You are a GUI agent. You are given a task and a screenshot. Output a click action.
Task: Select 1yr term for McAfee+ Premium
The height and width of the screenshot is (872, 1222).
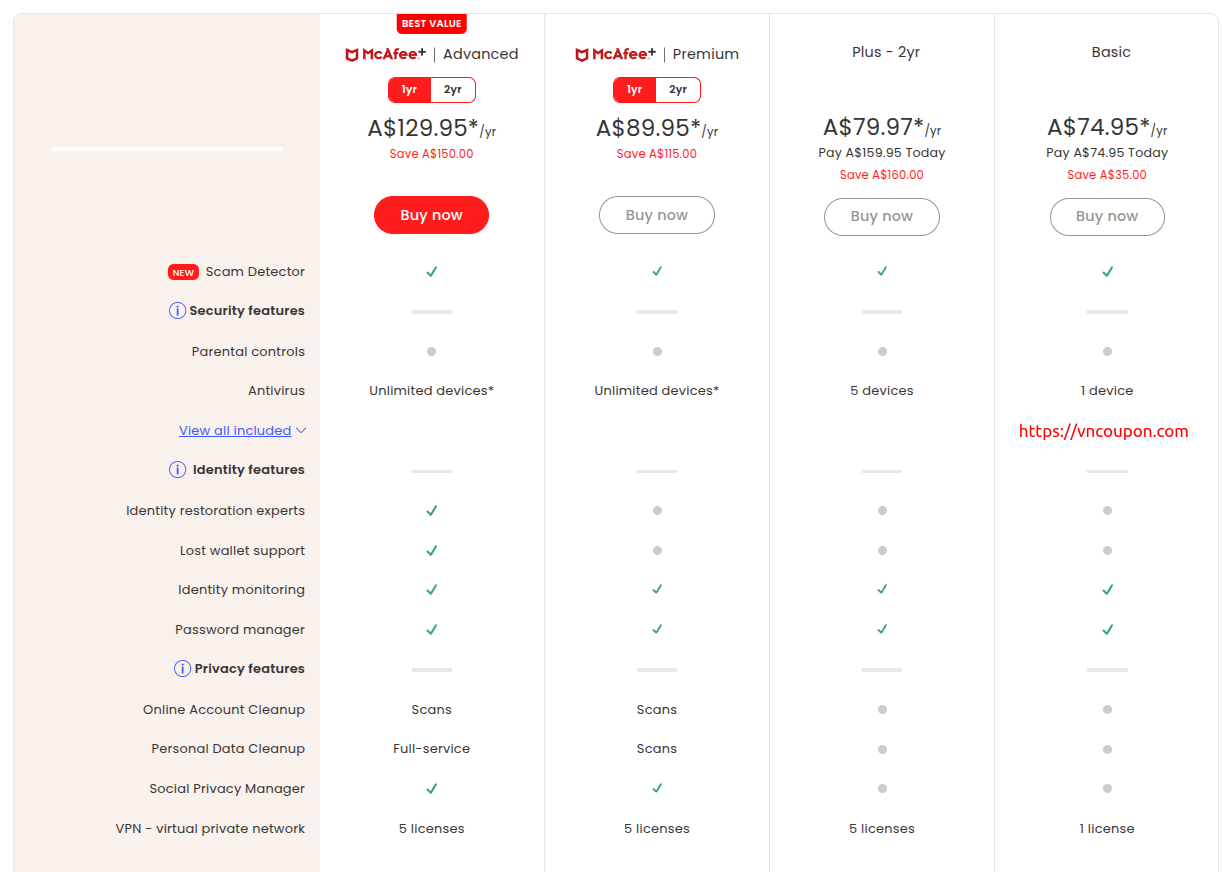(x=634, y=90)
